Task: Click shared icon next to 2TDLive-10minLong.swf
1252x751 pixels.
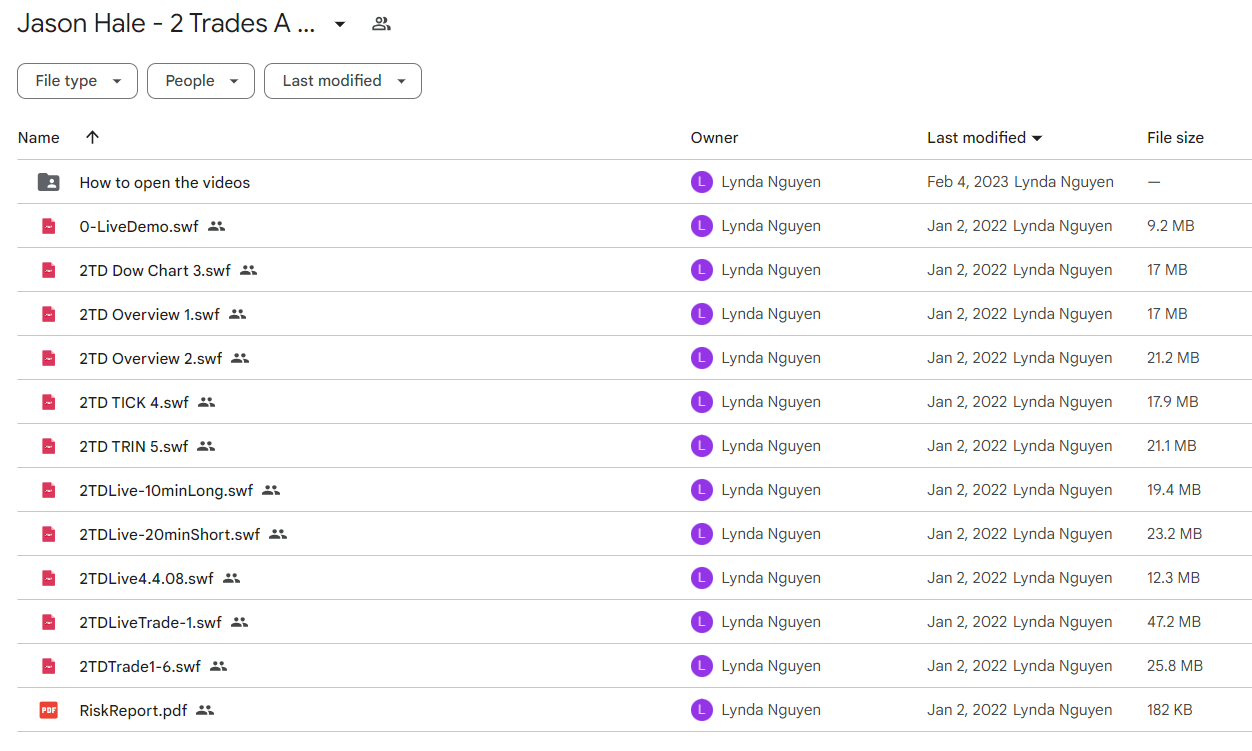Action: tap(271, 490)
